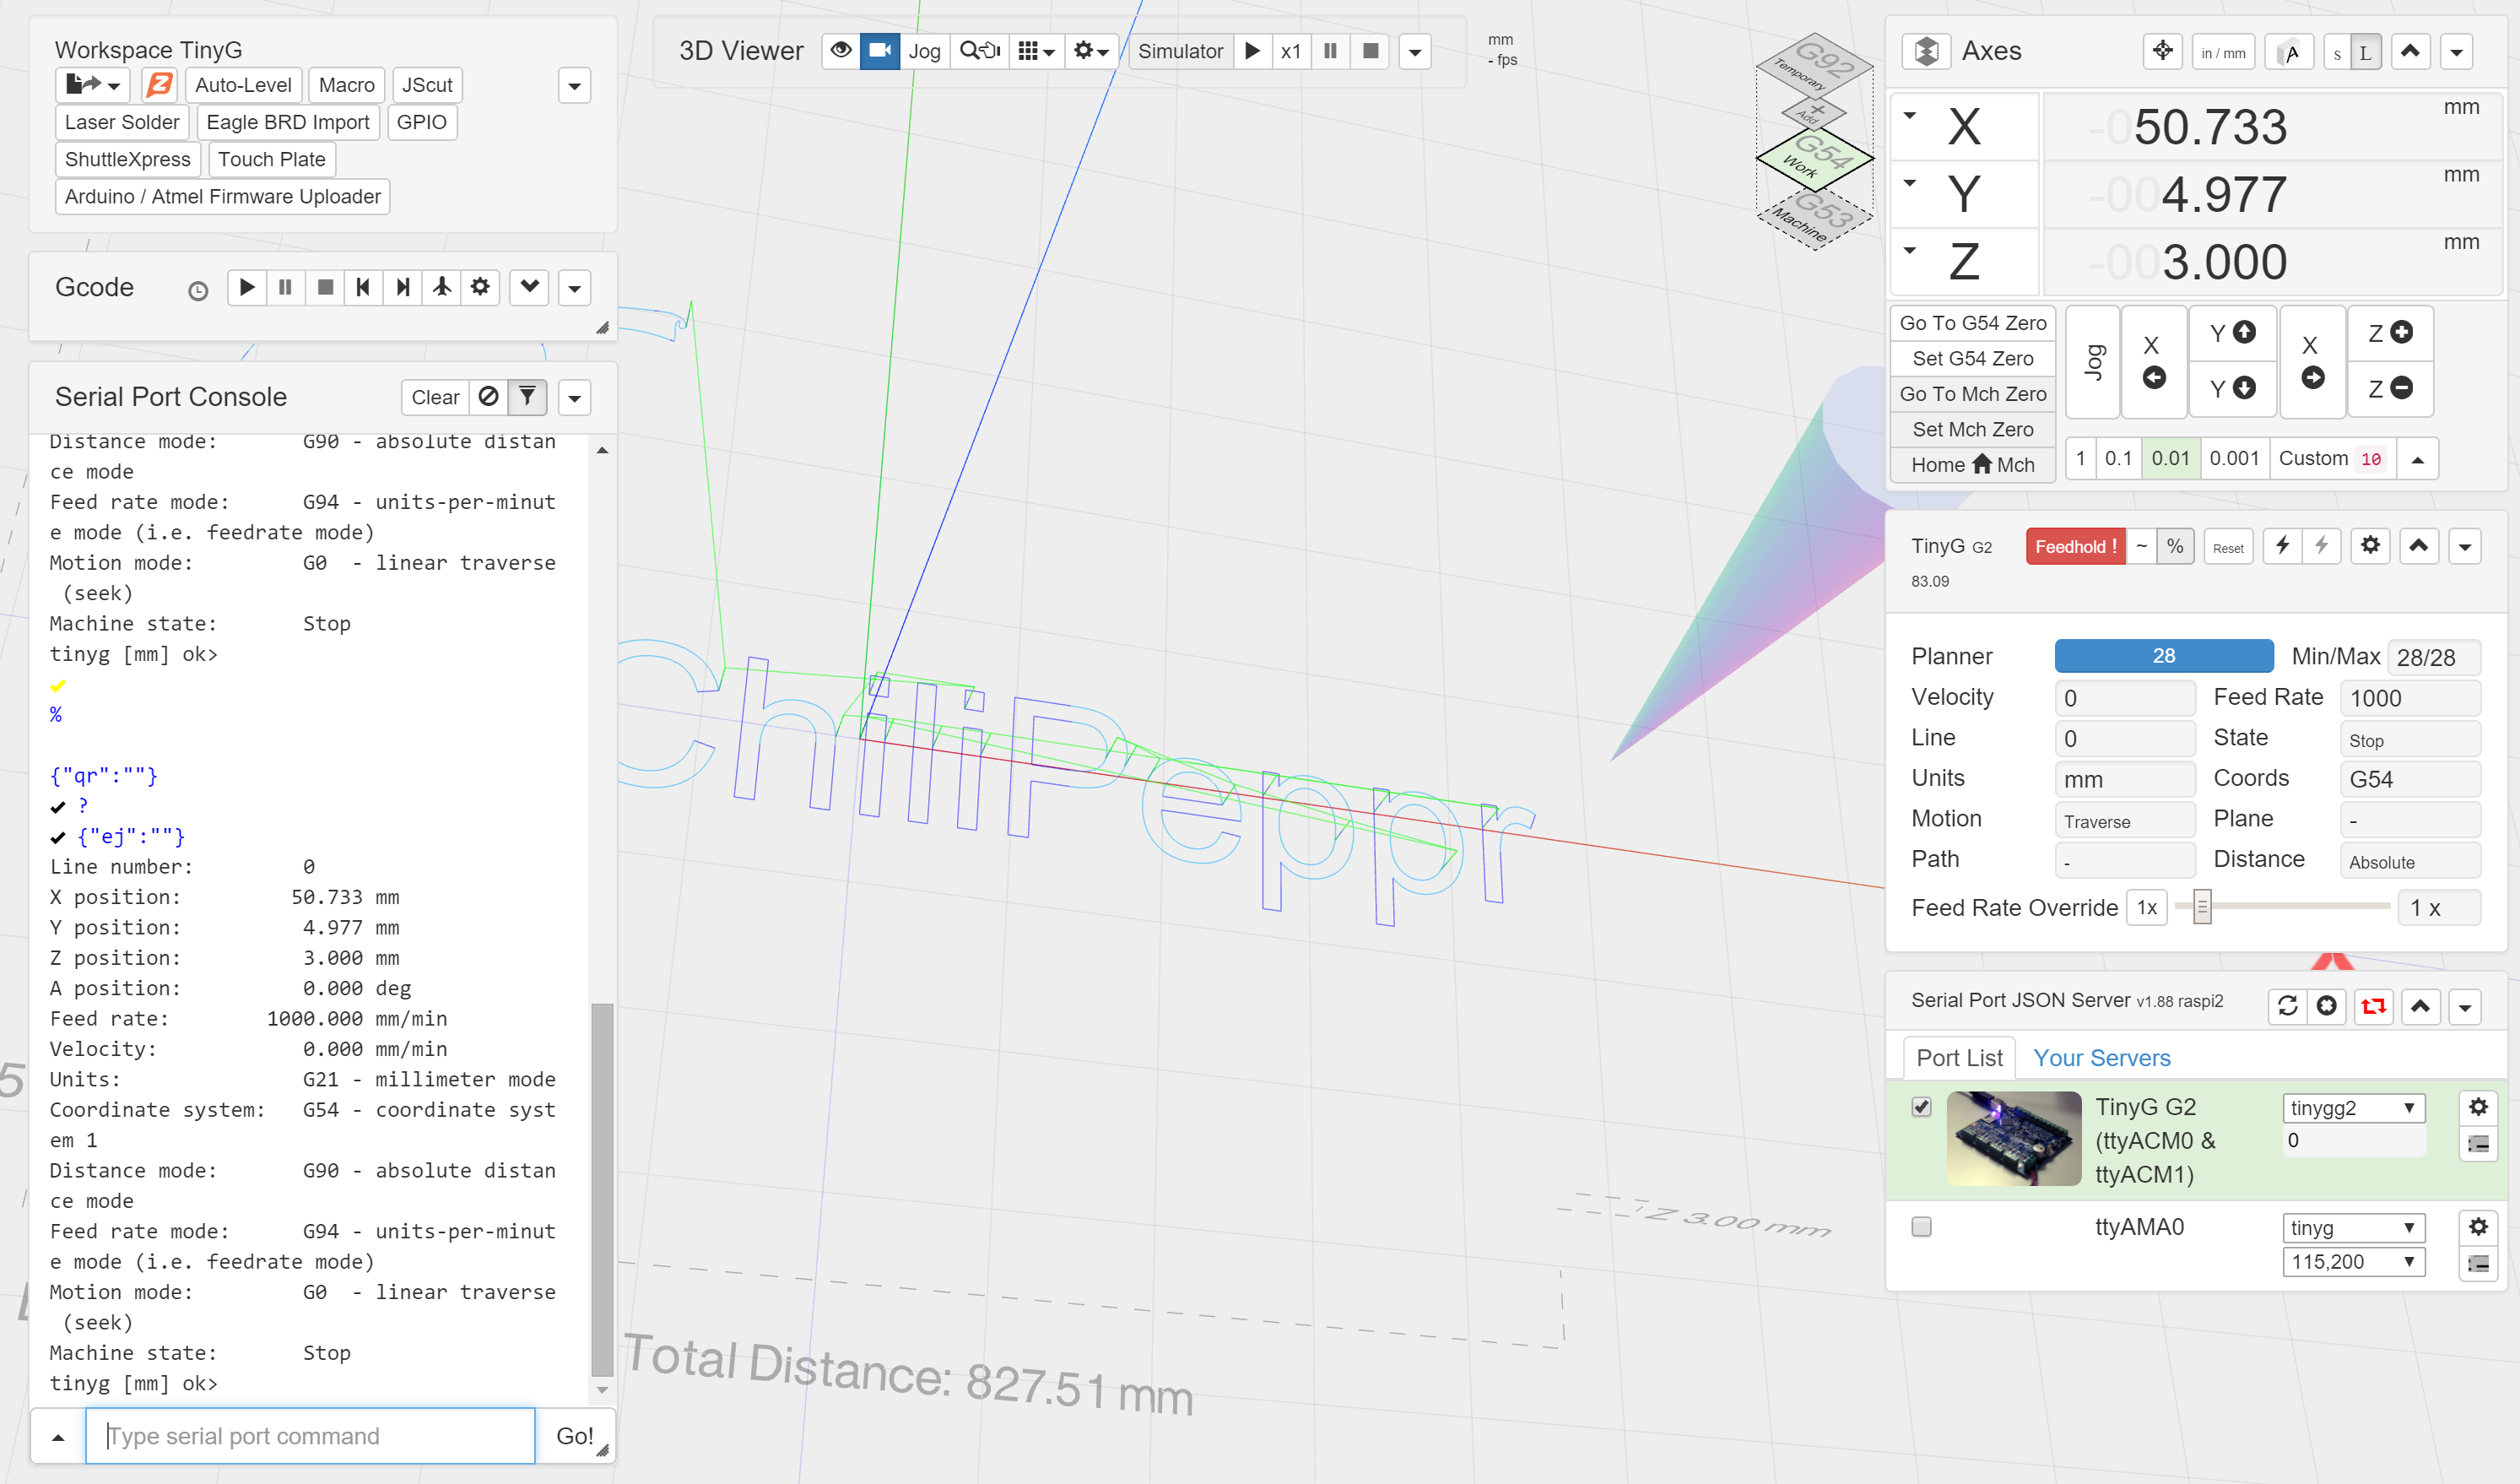Open the 115,200 baud rate dropdown
This screenshot has height=1484, width=2520.
click(x=2353, y=1262)
